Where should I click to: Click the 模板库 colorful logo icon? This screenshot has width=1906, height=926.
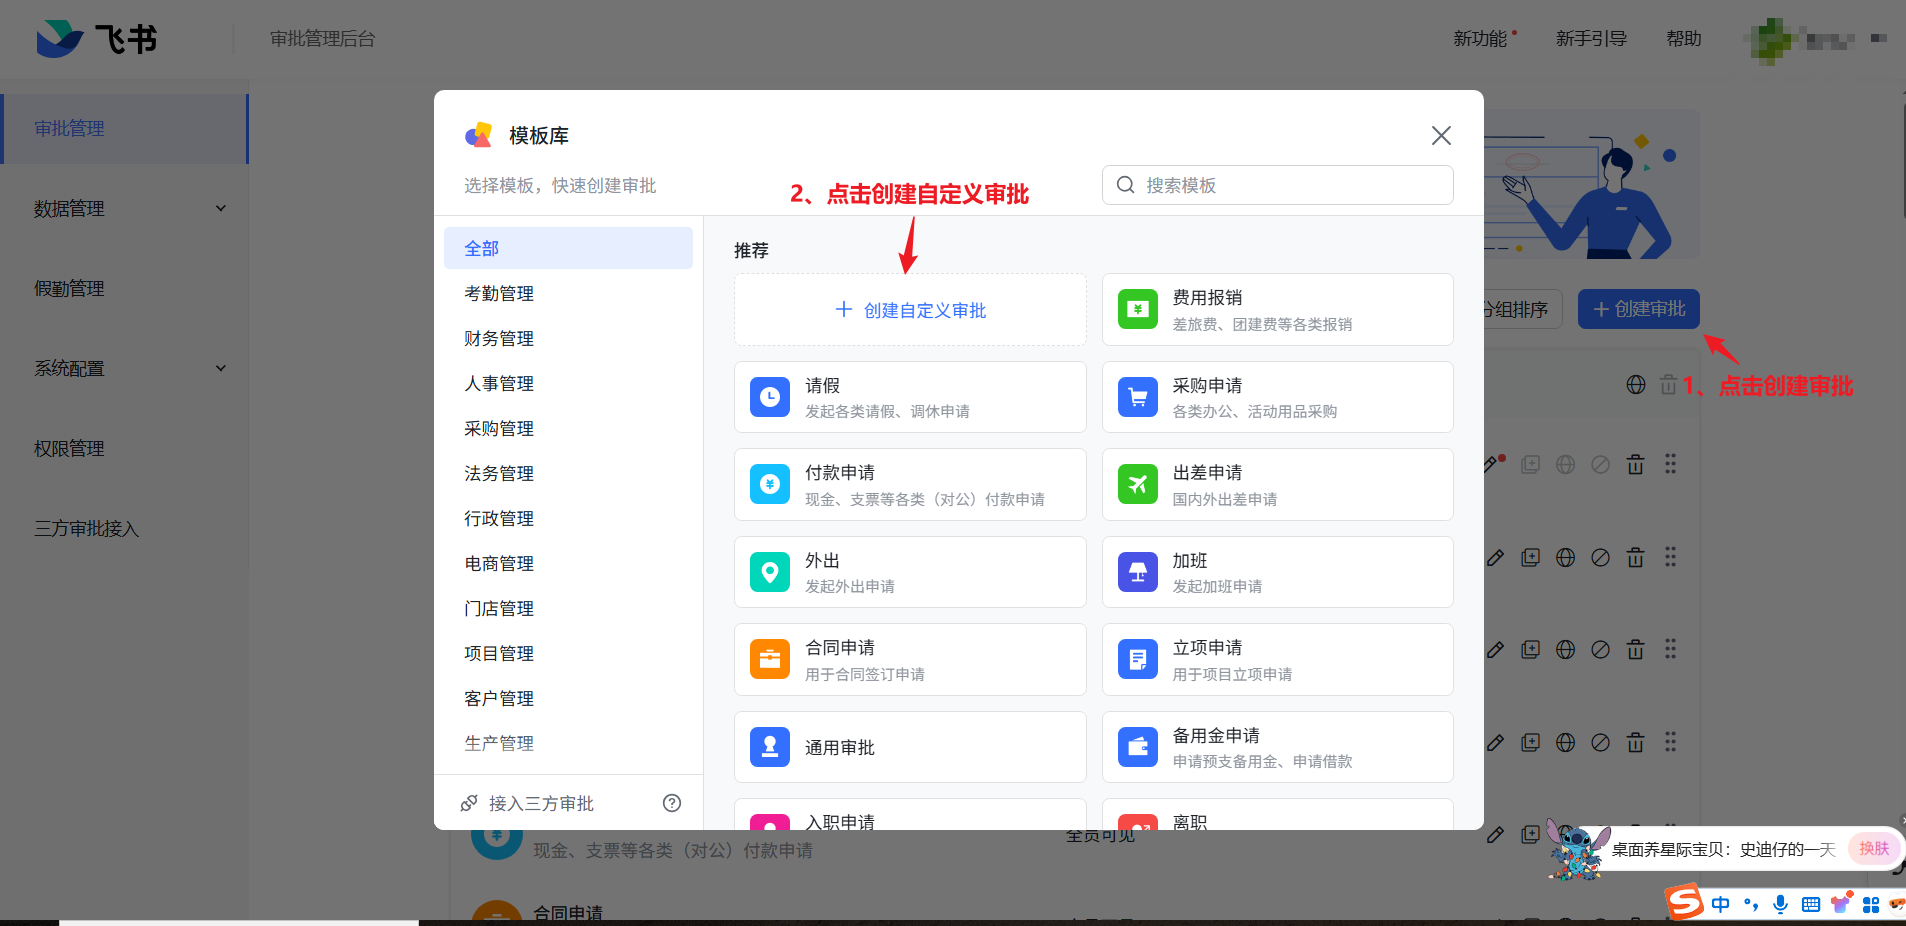click(479, 135)
